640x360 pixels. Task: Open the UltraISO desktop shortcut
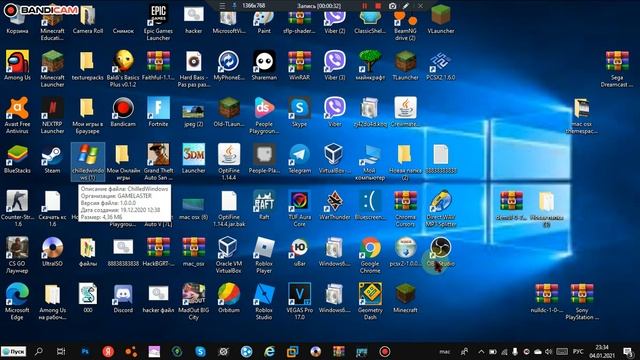click(x=52, y=252)
